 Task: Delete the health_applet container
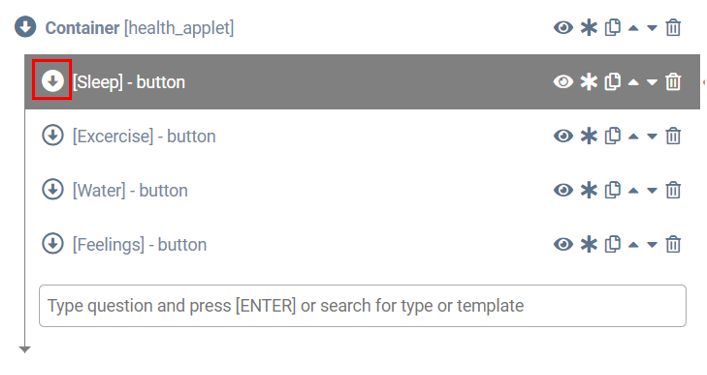[x=673, y=28]
